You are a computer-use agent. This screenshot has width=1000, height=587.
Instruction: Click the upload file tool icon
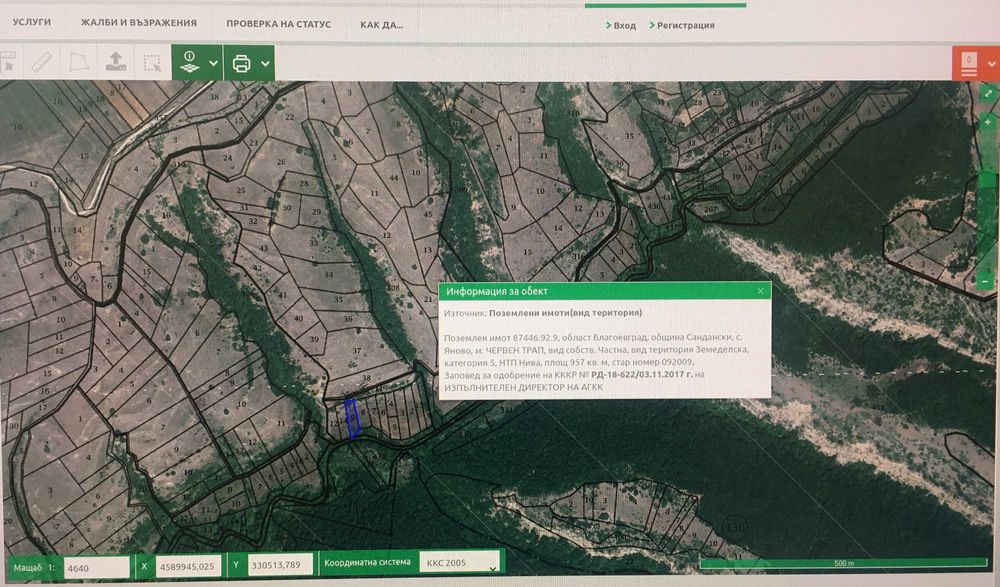click(115, 62)
